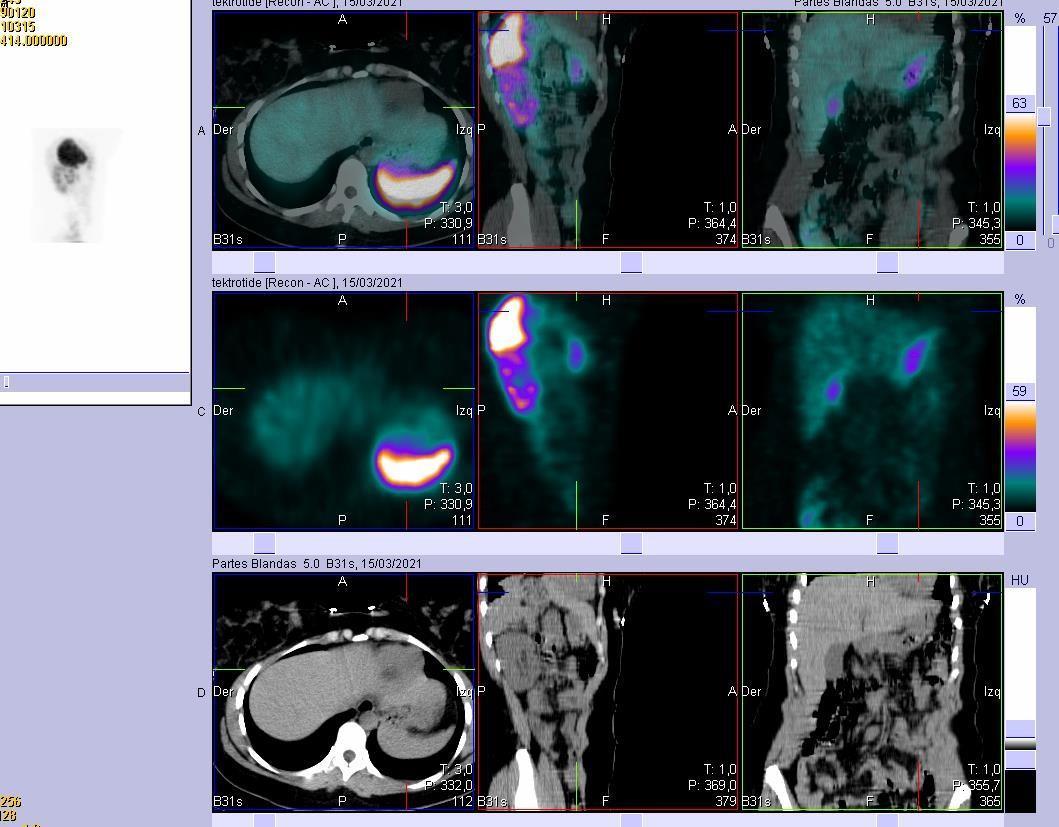Viewport: 1059px width, 827px height.
Task: Select row label A of the fused row
Action: point(201,131)
